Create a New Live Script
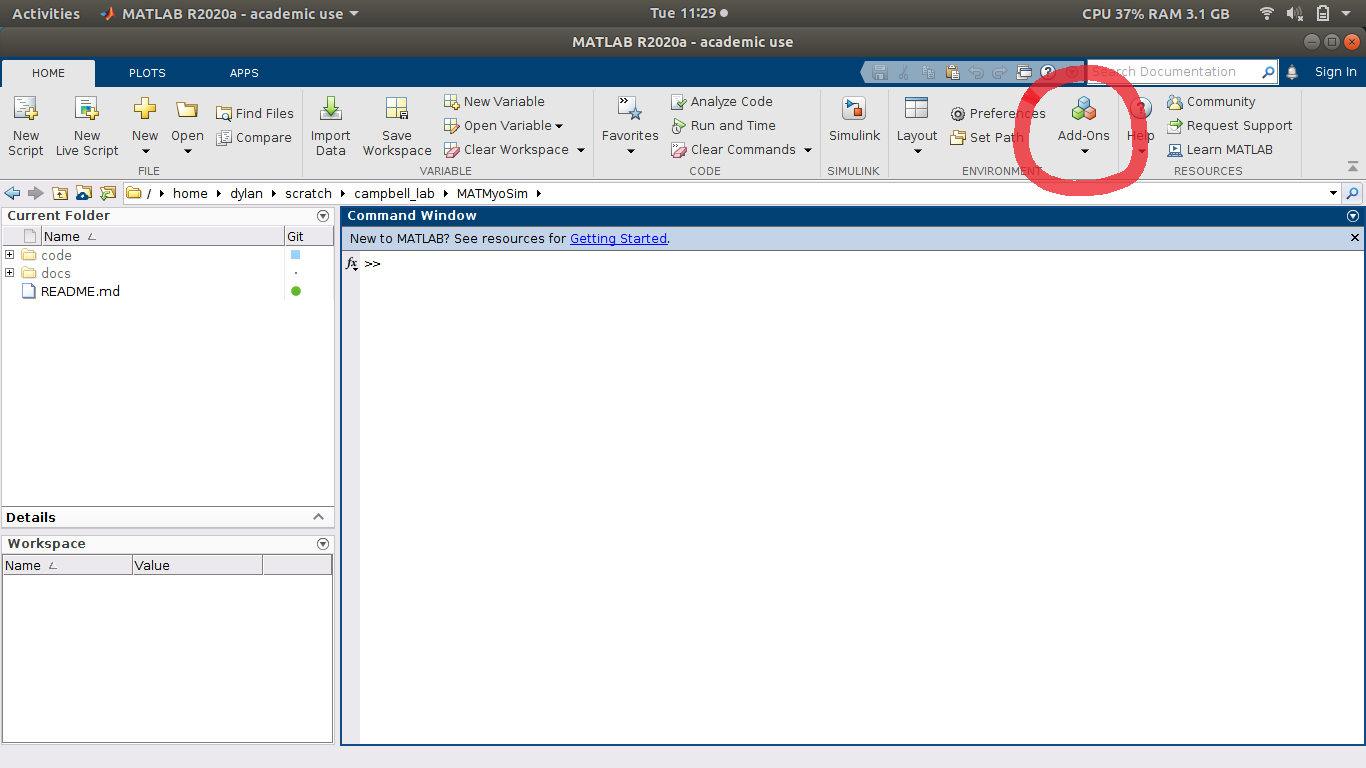 tap(87, 126)
